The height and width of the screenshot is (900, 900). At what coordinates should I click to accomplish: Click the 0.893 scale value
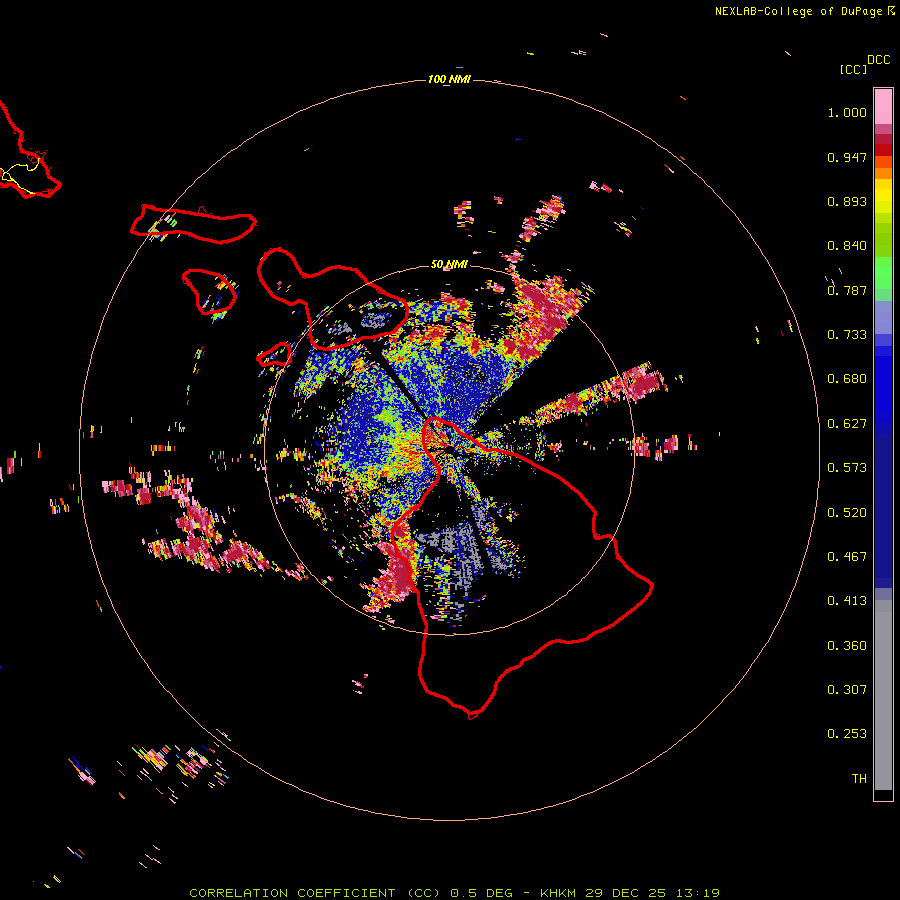847,201
